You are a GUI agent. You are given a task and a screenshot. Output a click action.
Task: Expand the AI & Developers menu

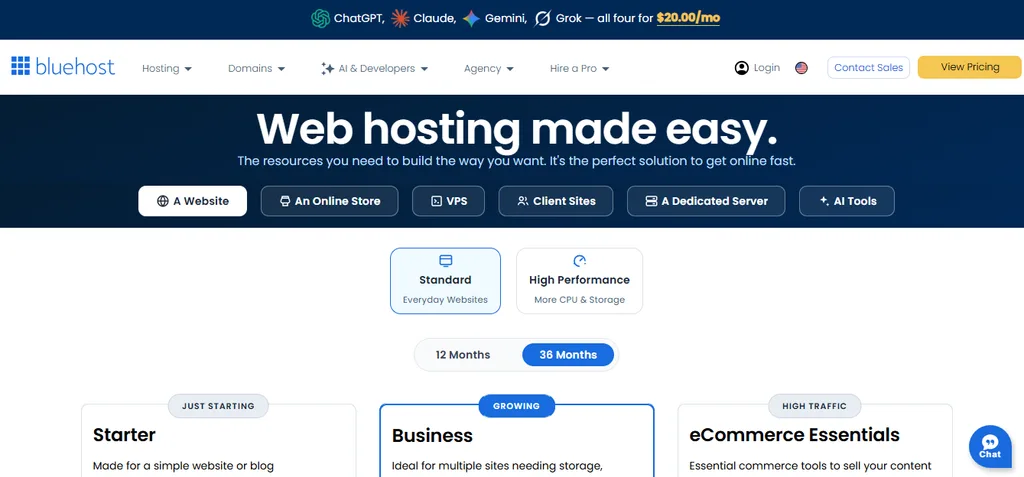(374, 69)
